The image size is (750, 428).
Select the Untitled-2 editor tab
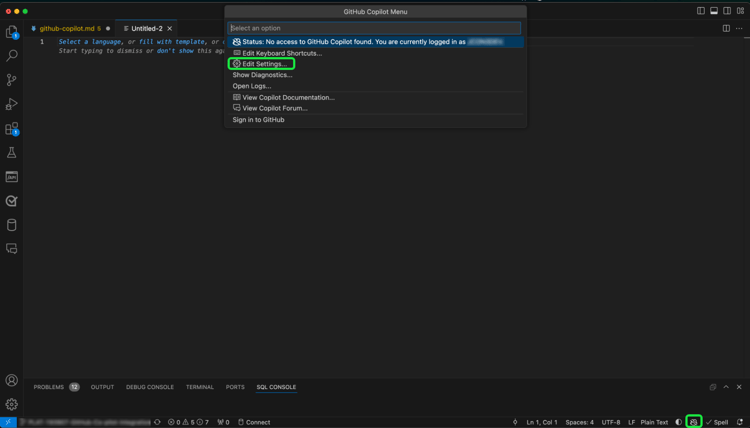click(146, 29)
